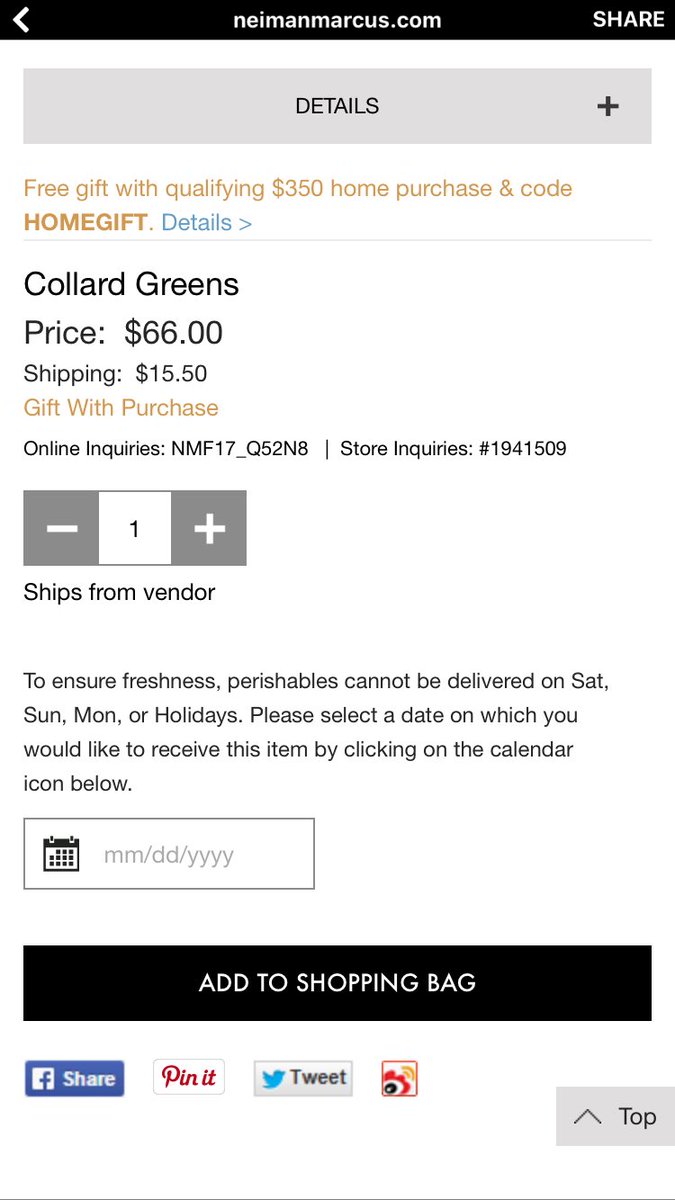Share via the Weibo icon
This screenshot has height=1200, width=675.
point(399,1078)
